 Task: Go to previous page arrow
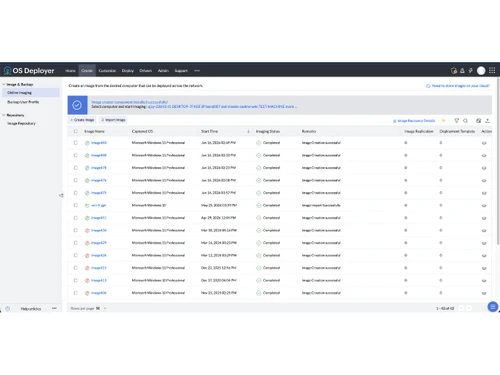tap(462, 308)
